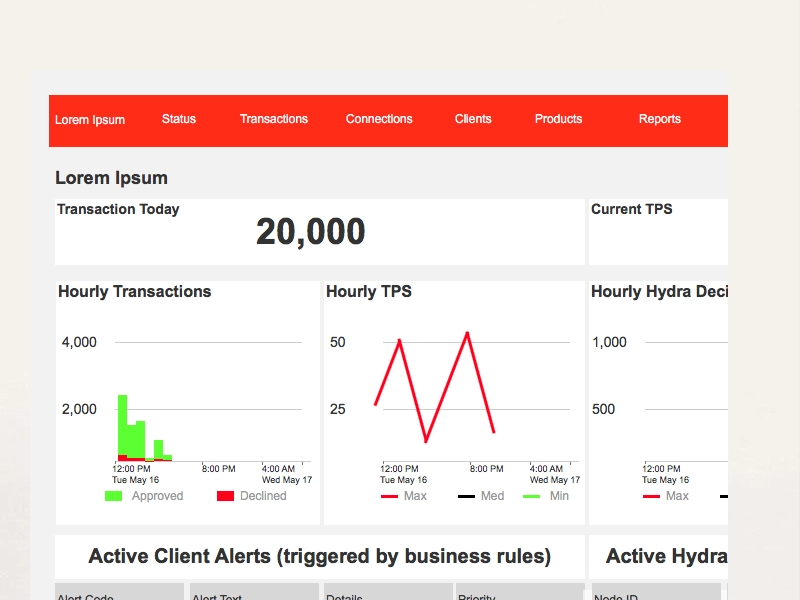Toggle the Approved legend green swatch
Screen dimensions: 800x600
pyautogui.click(x=113, y=496)
